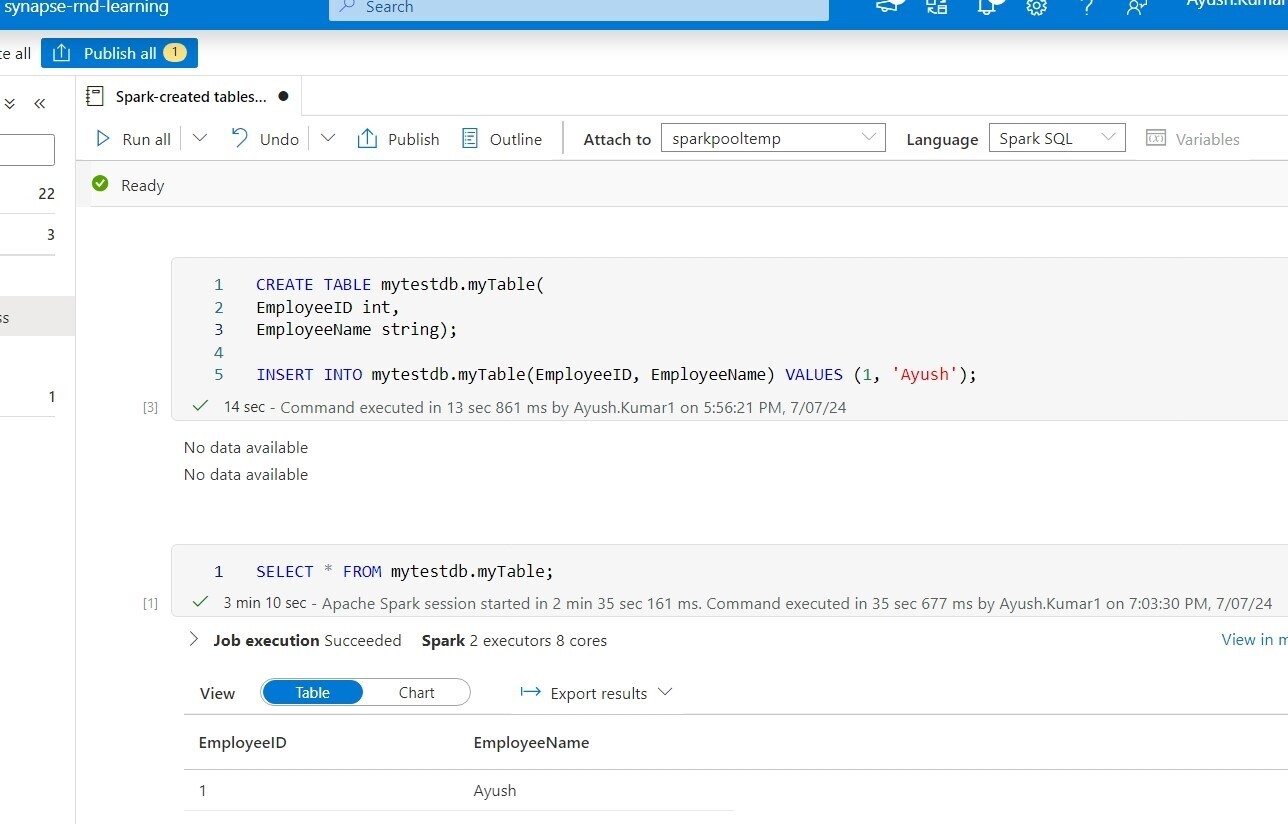Switch results view to Table
The height and width of the screenshot is (824, 1288).
coord(312,693)
